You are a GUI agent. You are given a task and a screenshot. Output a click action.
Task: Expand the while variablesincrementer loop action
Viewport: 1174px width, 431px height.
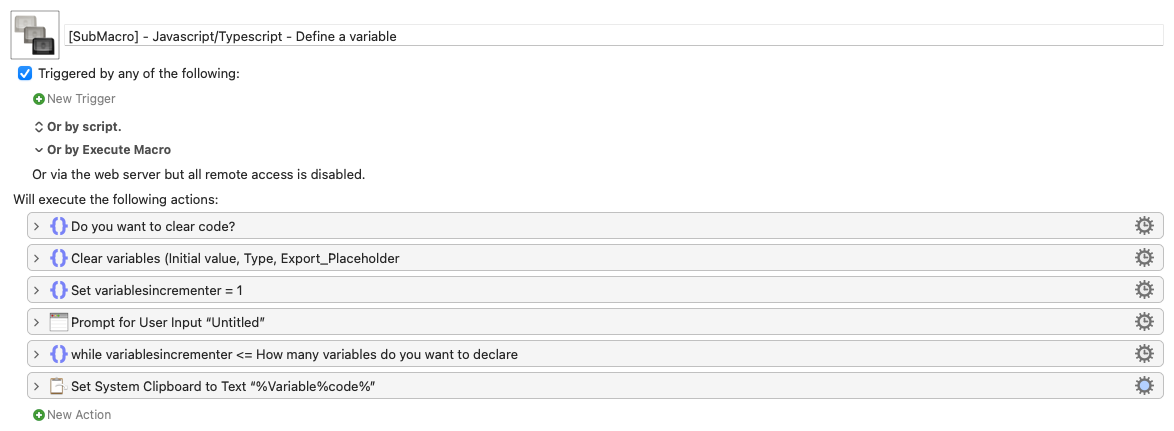click(37, 354)
